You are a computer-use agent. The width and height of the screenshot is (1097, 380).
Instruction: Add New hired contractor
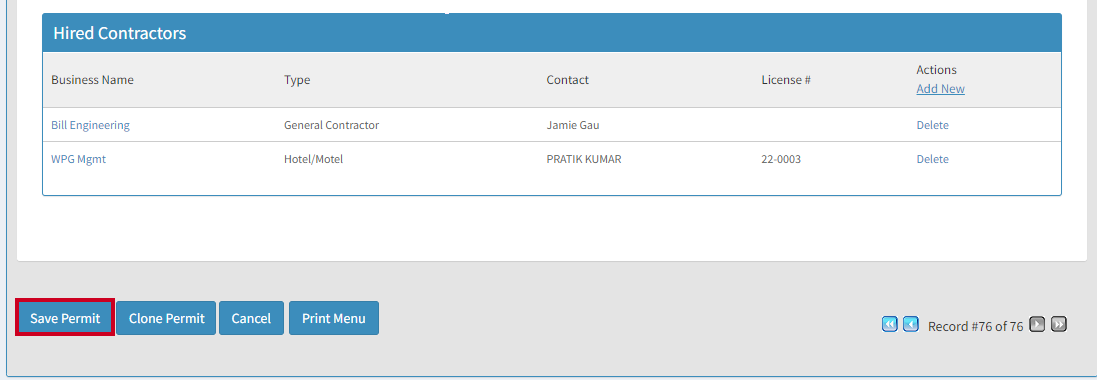click(940, 89)
